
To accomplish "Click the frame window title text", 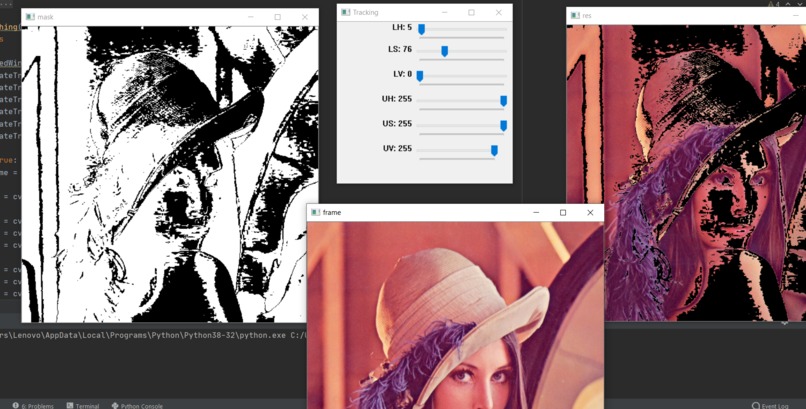I will (332, 212).
